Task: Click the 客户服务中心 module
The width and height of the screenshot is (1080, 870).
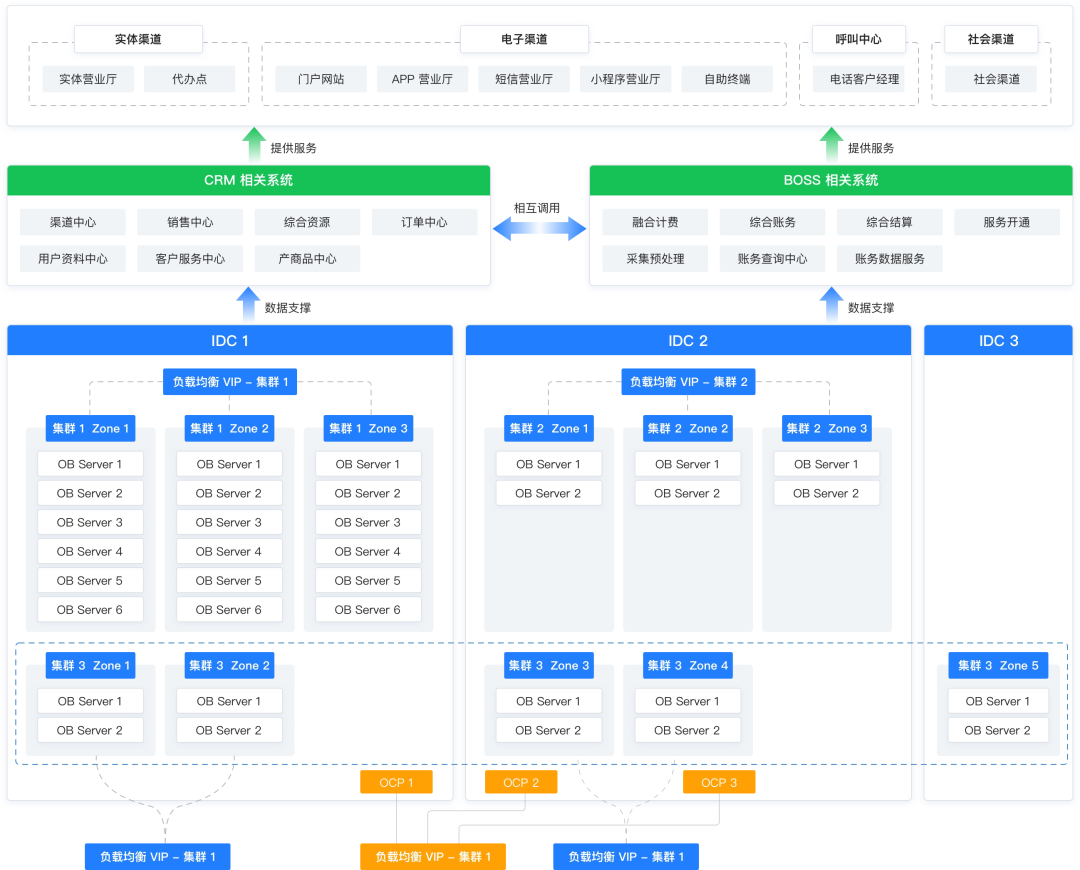Action: [x=190, y=258]
